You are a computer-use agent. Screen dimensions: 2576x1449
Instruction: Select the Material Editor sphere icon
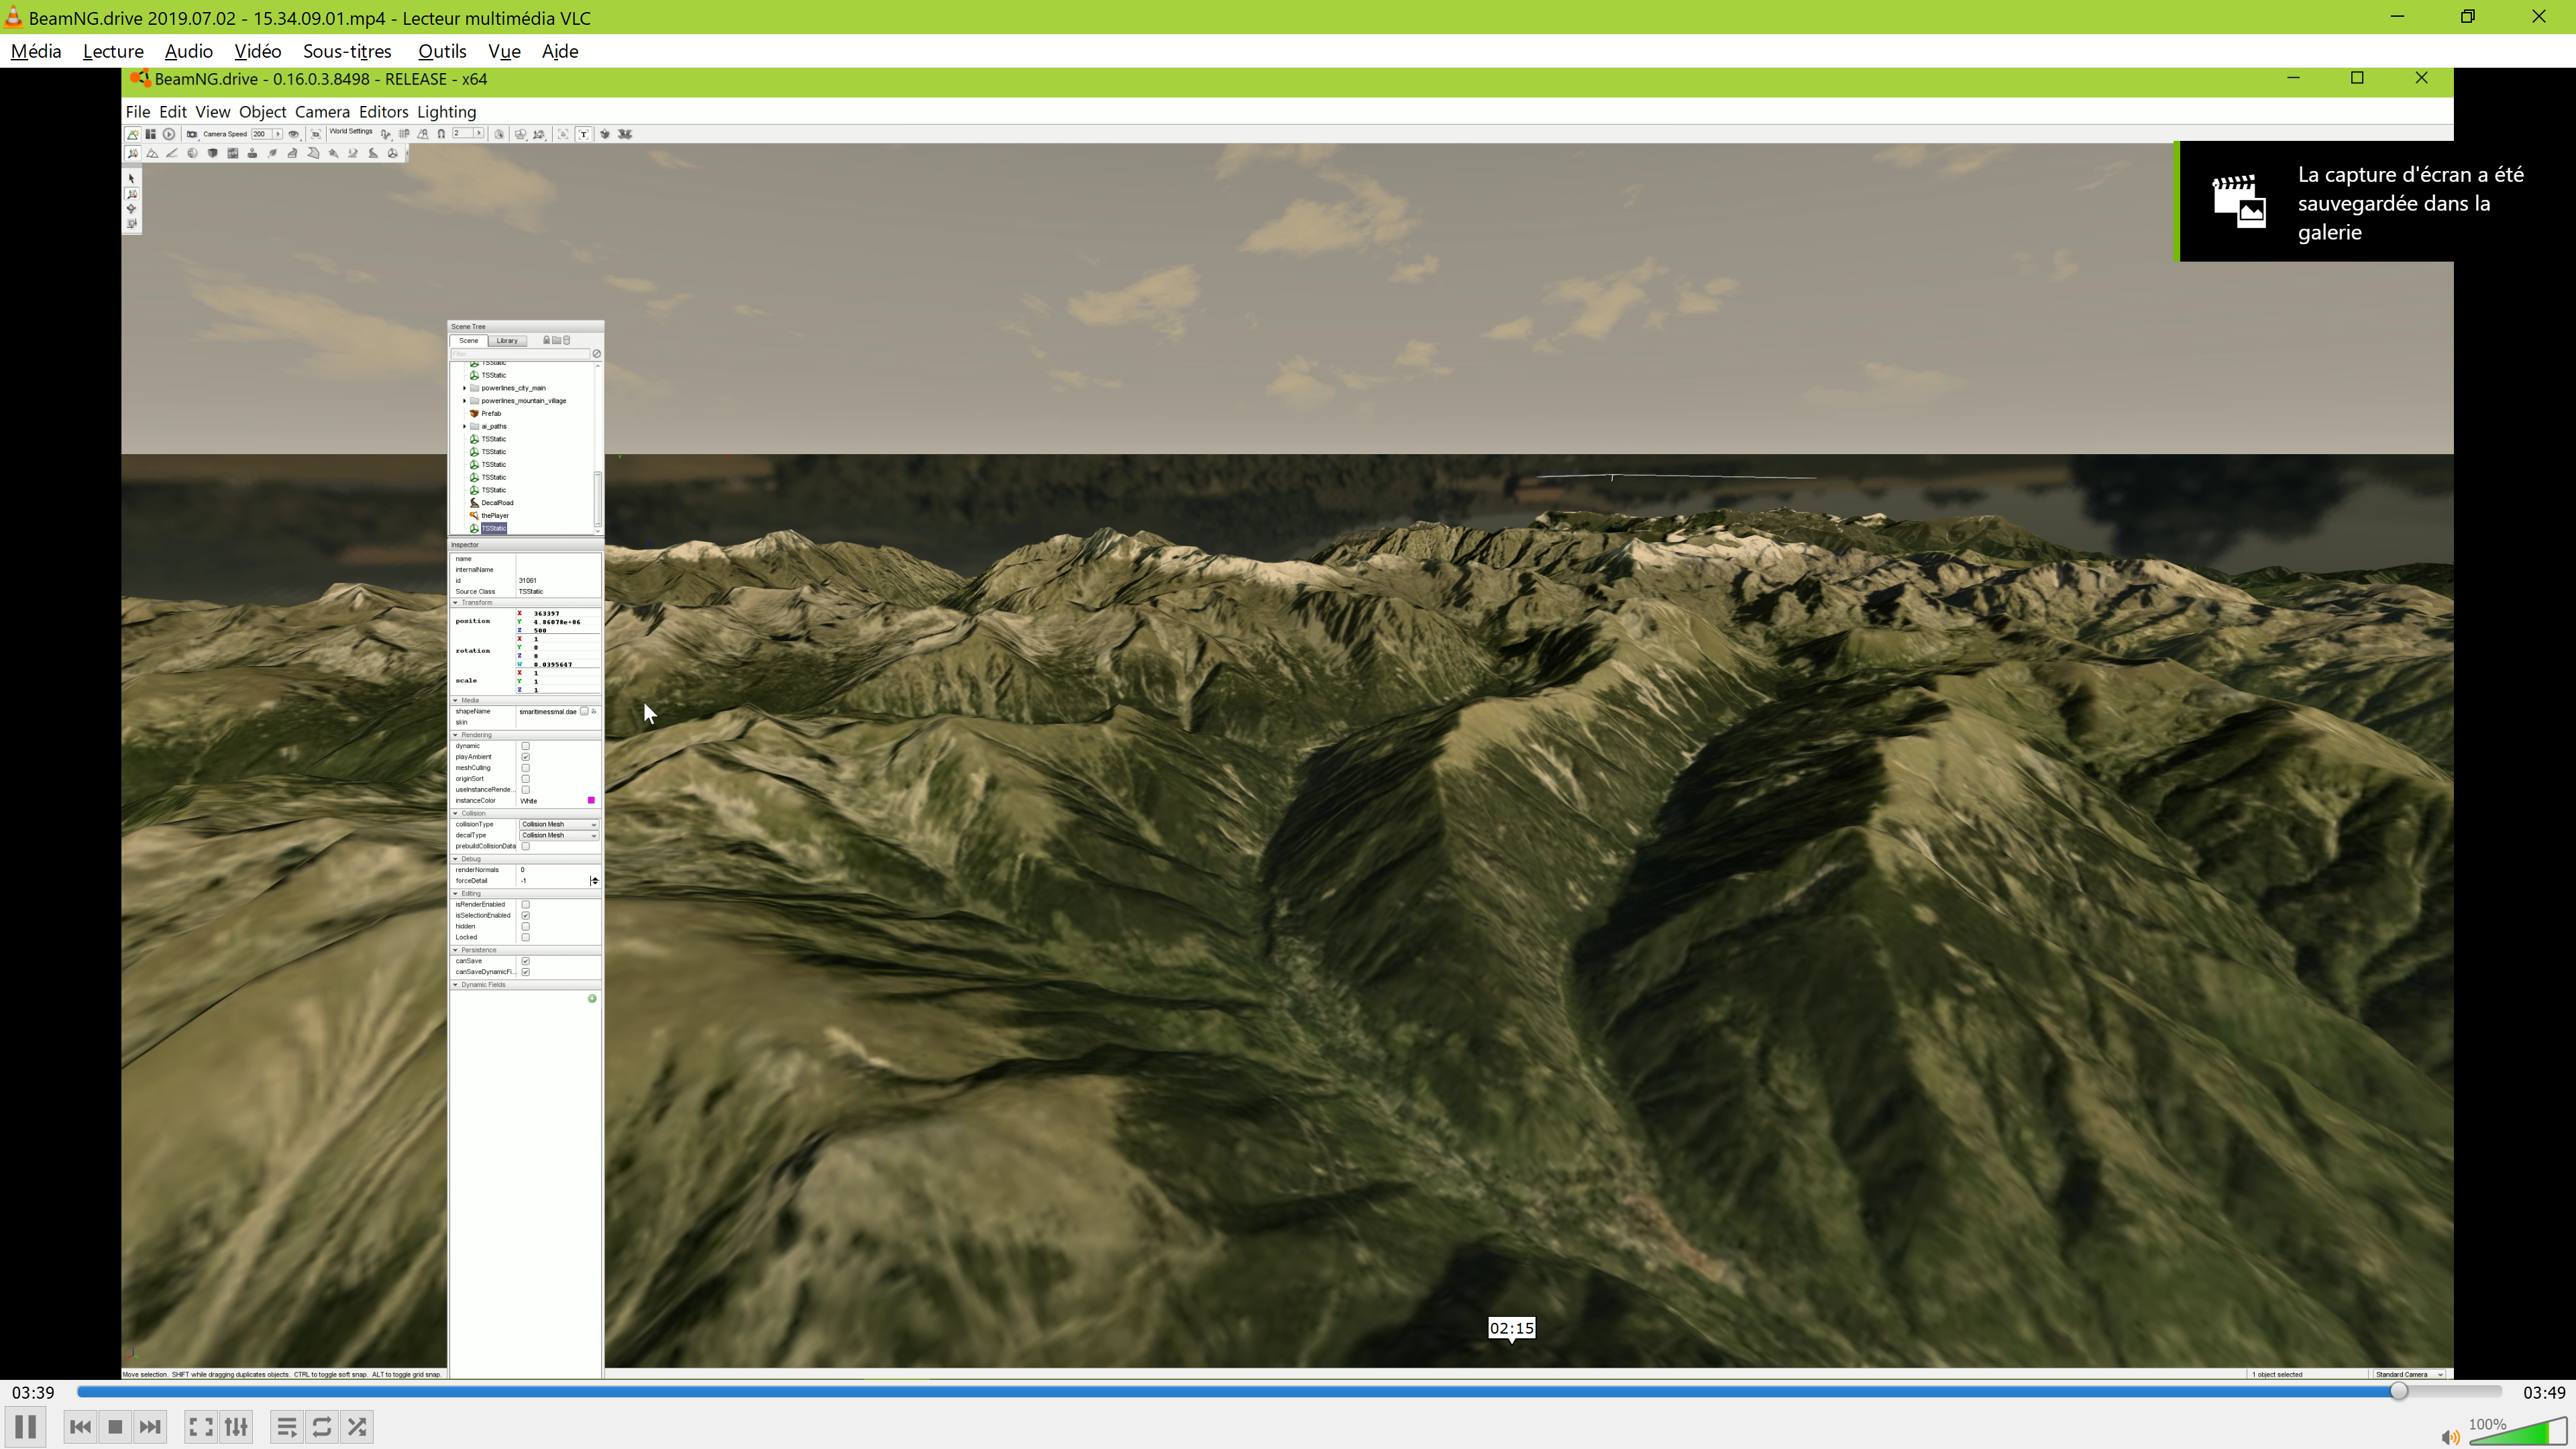[193, 154]
